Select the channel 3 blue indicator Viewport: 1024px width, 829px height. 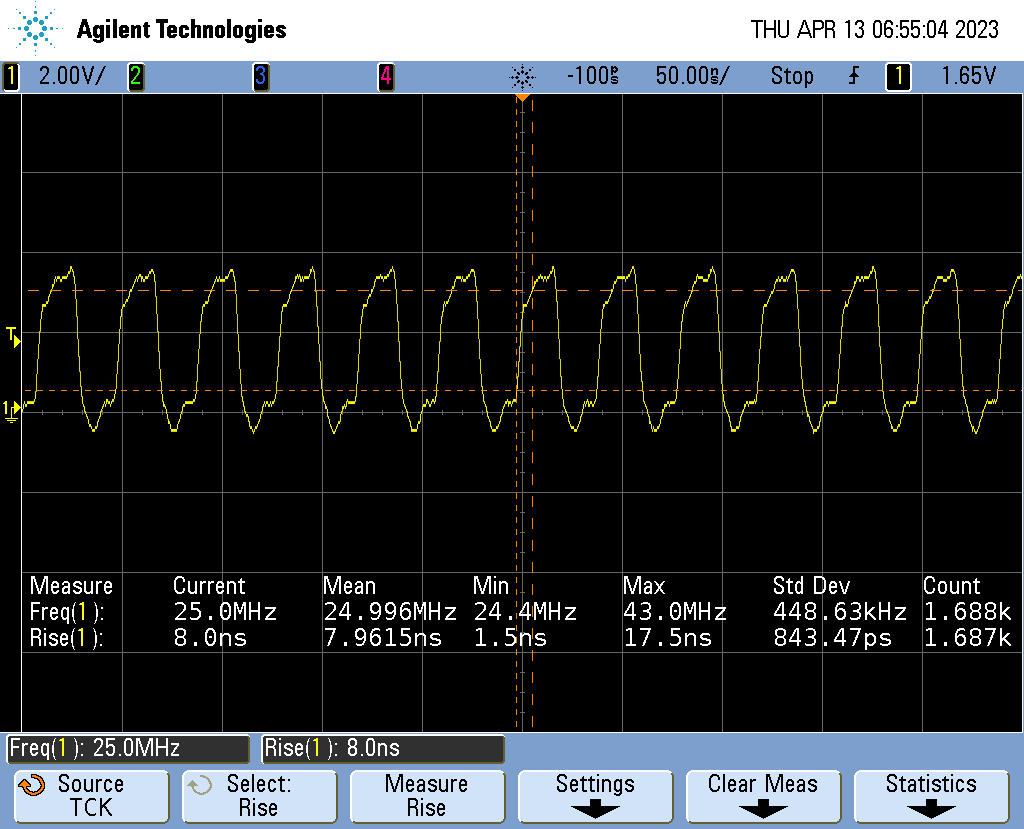(x=260, y=76)
